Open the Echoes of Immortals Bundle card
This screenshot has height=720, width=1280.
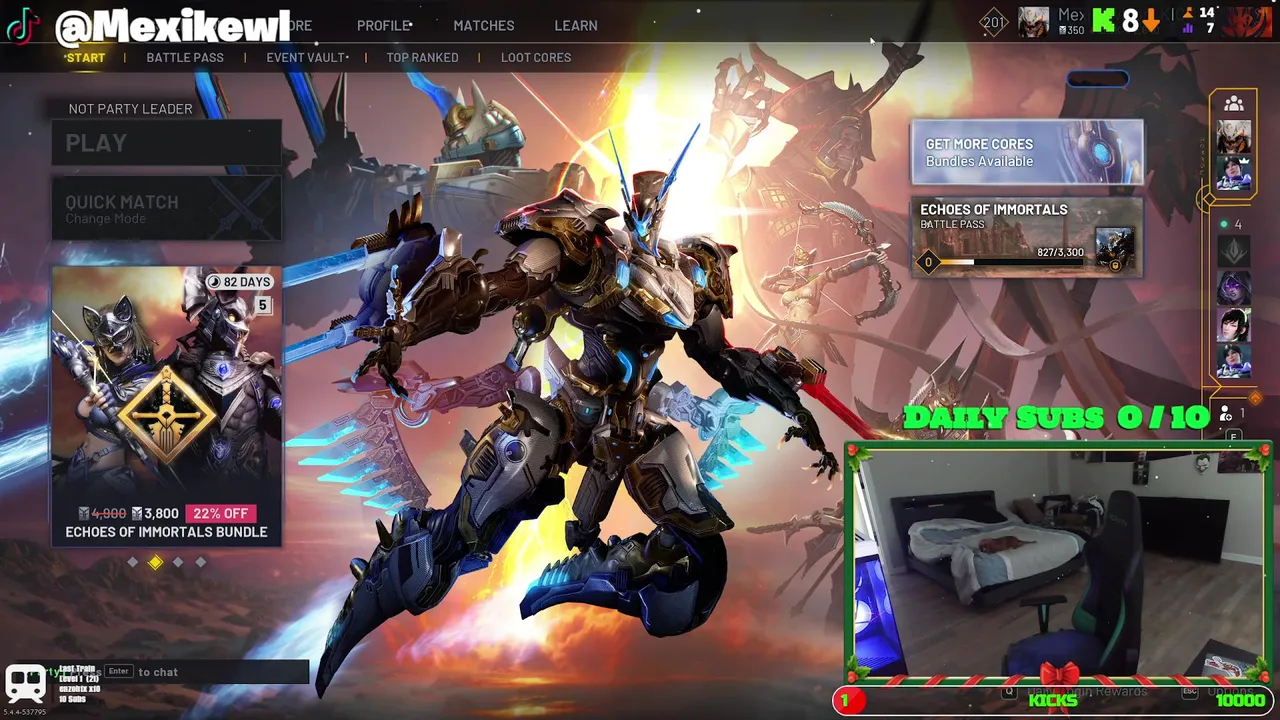(x=167, y=406)
